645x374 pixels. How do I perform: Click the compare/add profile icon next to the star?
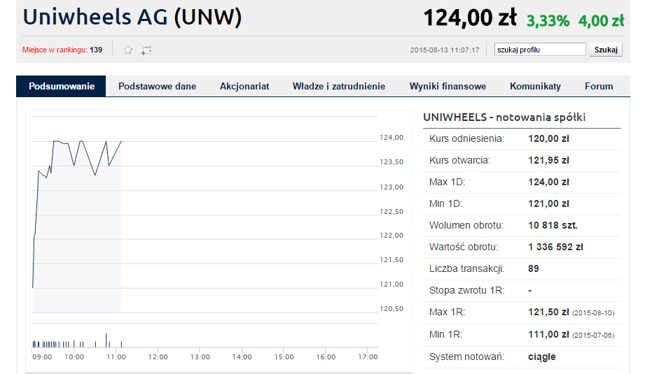146,50
